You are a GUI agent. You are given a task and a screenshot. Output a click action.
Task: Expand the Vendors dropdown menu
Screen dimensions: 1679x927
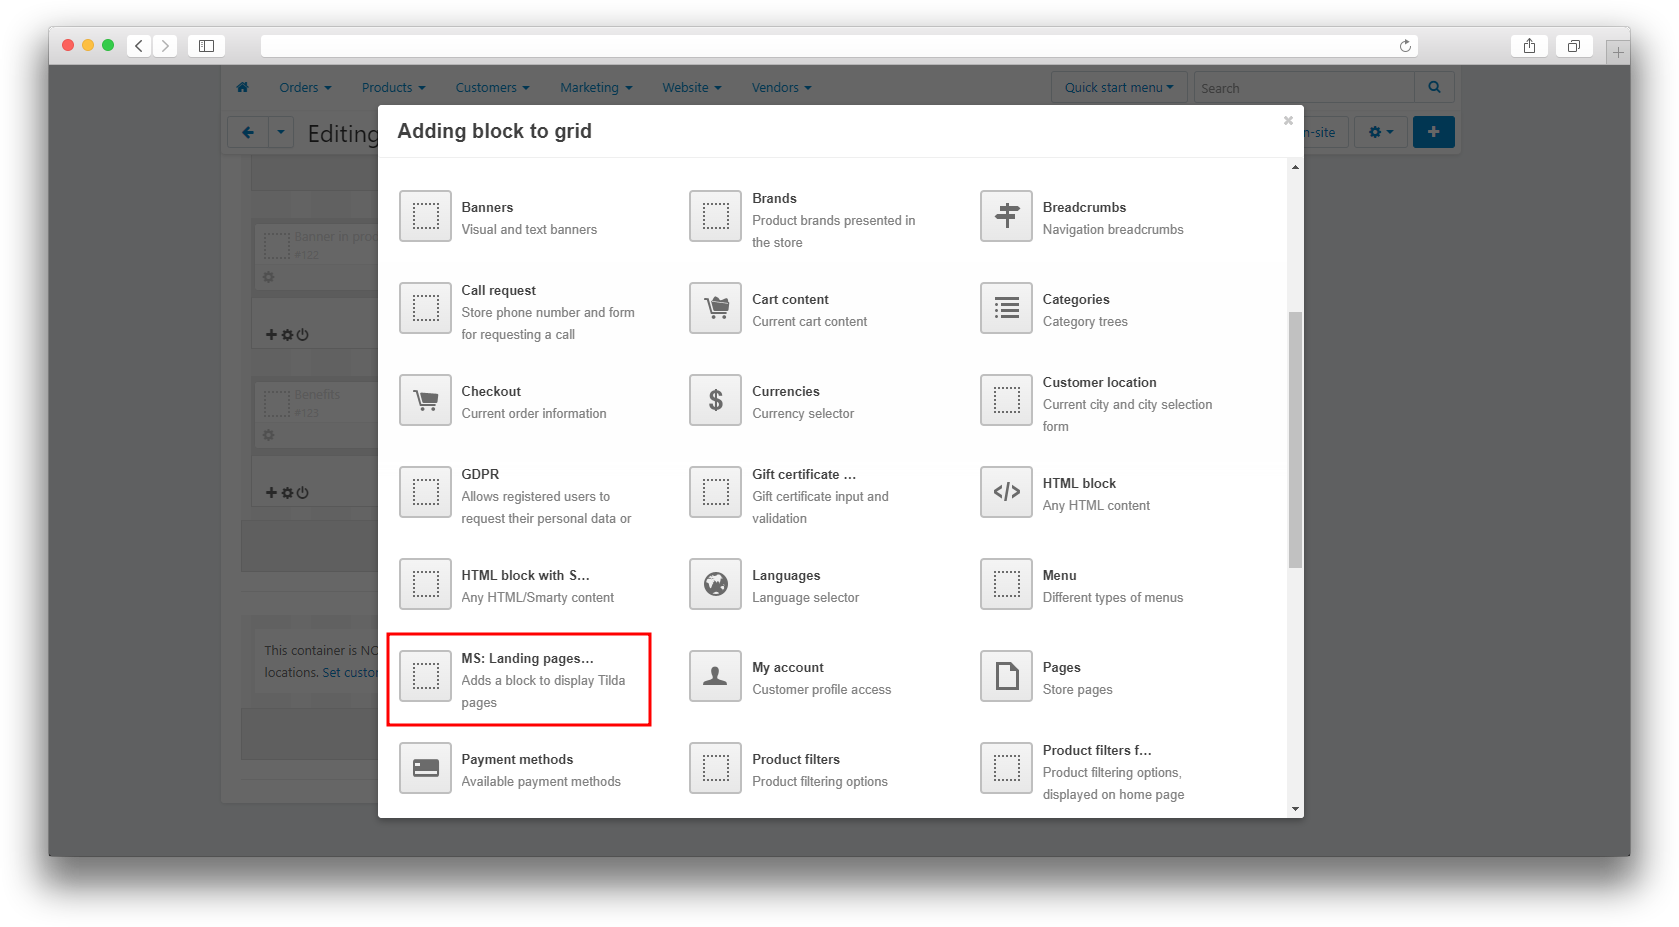click(781, 88)
